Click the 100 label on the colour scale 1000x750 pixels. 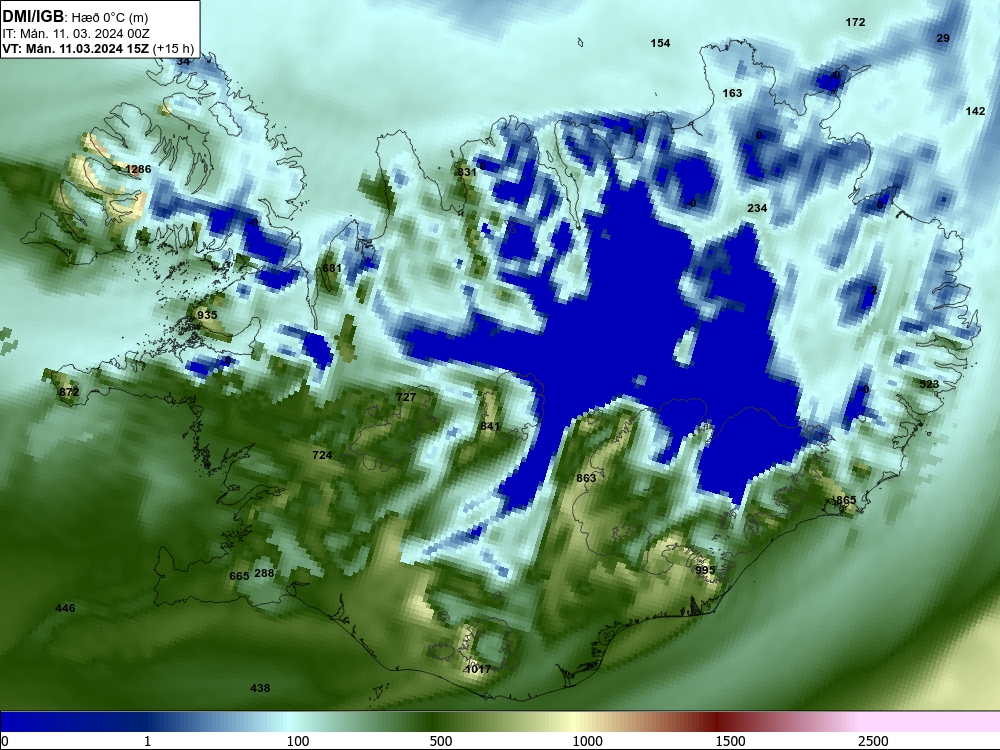click(x=298, y=741)
